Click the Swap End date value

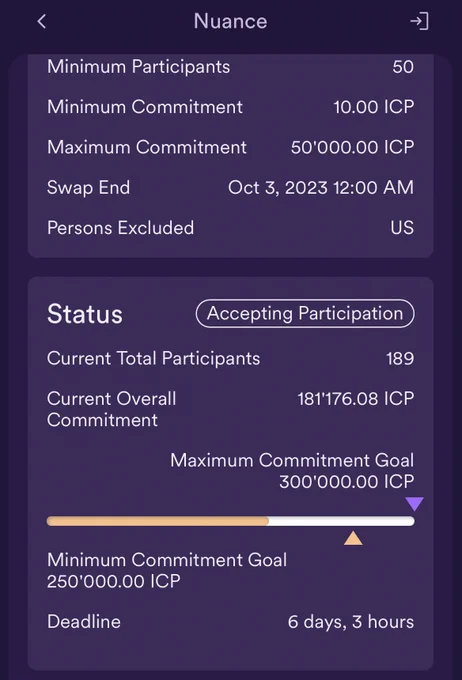[321, 188]
